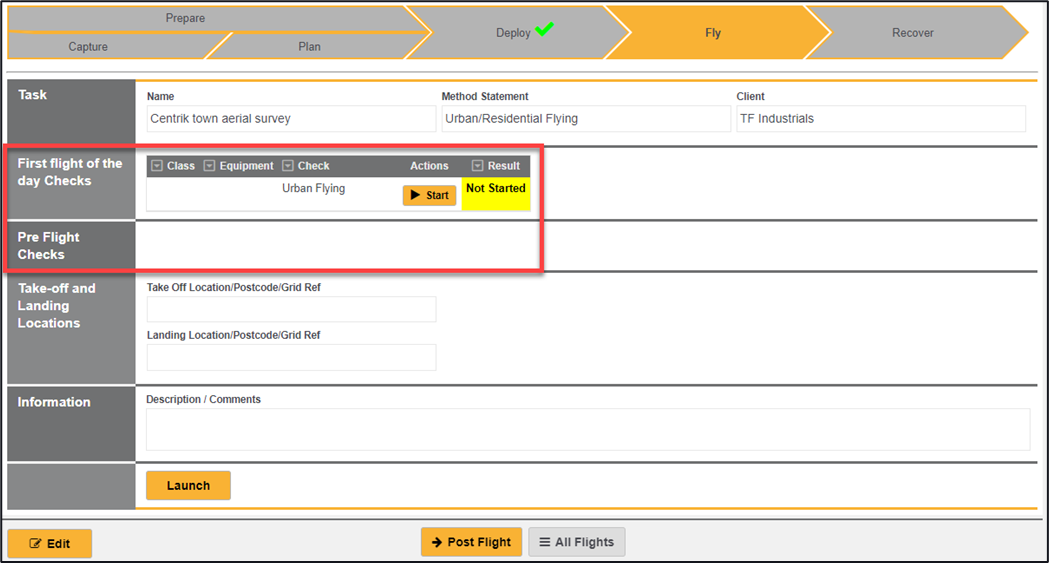
Task: Focus the Landing Location input field
Action: [291, 357]
